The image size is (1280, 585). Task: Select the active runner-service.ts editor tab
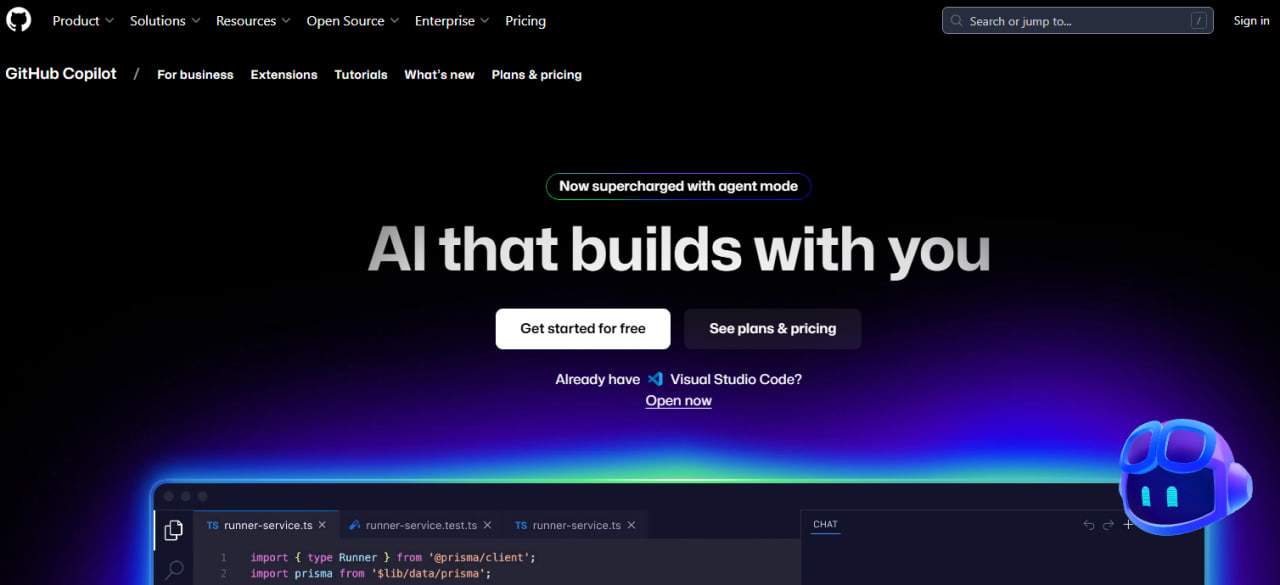pos(265,525)
